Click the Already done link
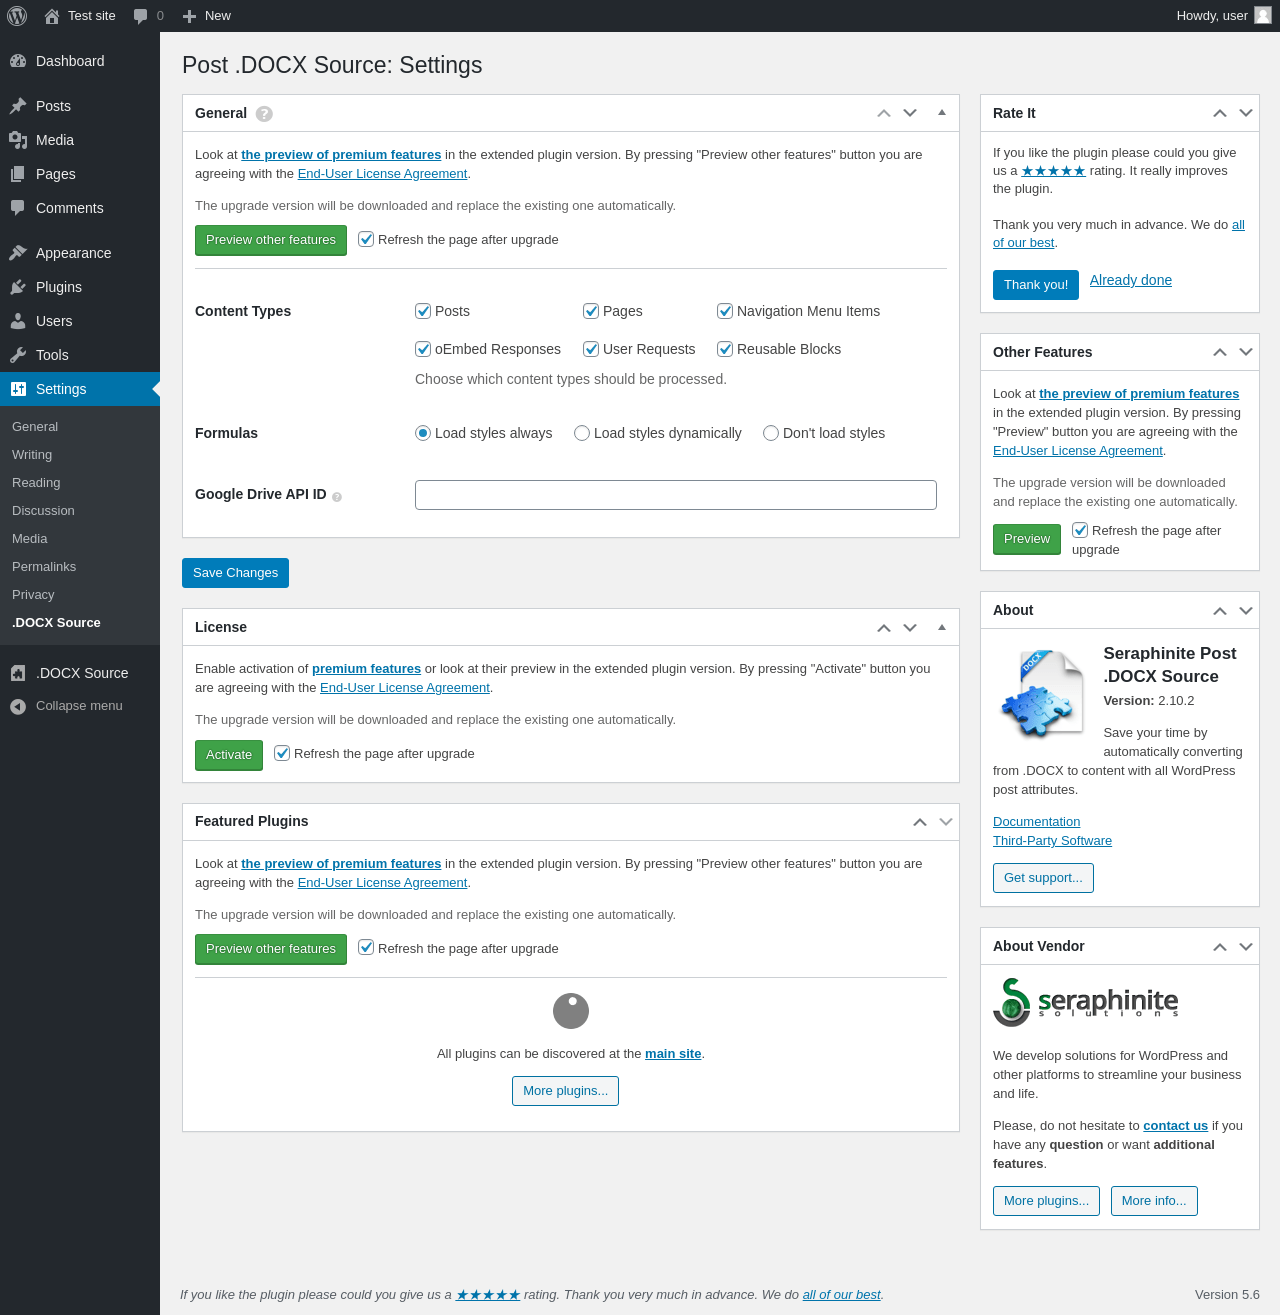The image size is (1280, 1315). (x=1131, y=280)
